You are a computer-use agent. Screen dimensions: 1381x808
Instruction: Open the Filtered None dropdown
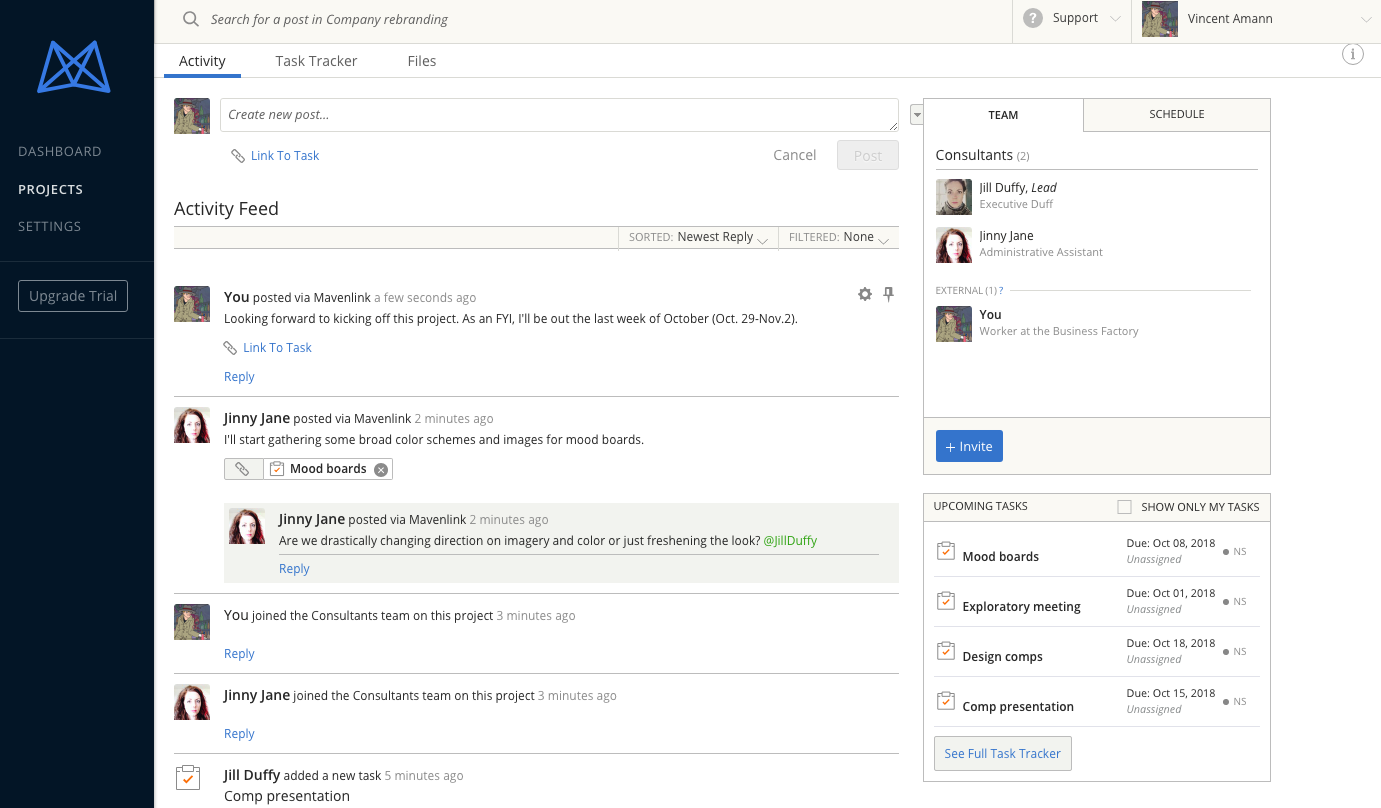(x=839, y=237)
